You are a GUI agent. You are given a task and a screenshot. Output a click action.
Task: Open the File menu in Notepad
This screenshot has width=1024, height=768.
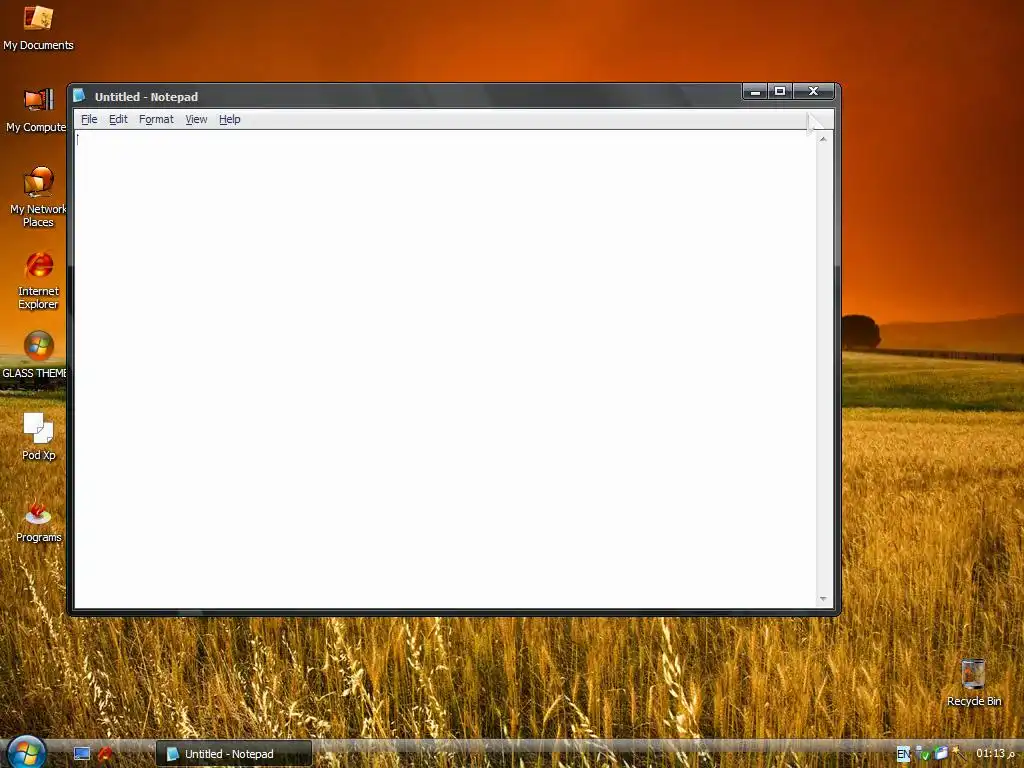point(89,119)
